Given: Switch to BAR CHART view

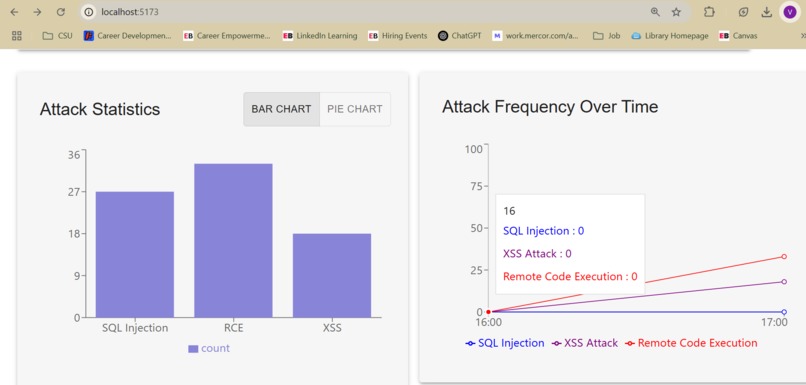Looking at the screenshot, I should [x=281, y=109].
